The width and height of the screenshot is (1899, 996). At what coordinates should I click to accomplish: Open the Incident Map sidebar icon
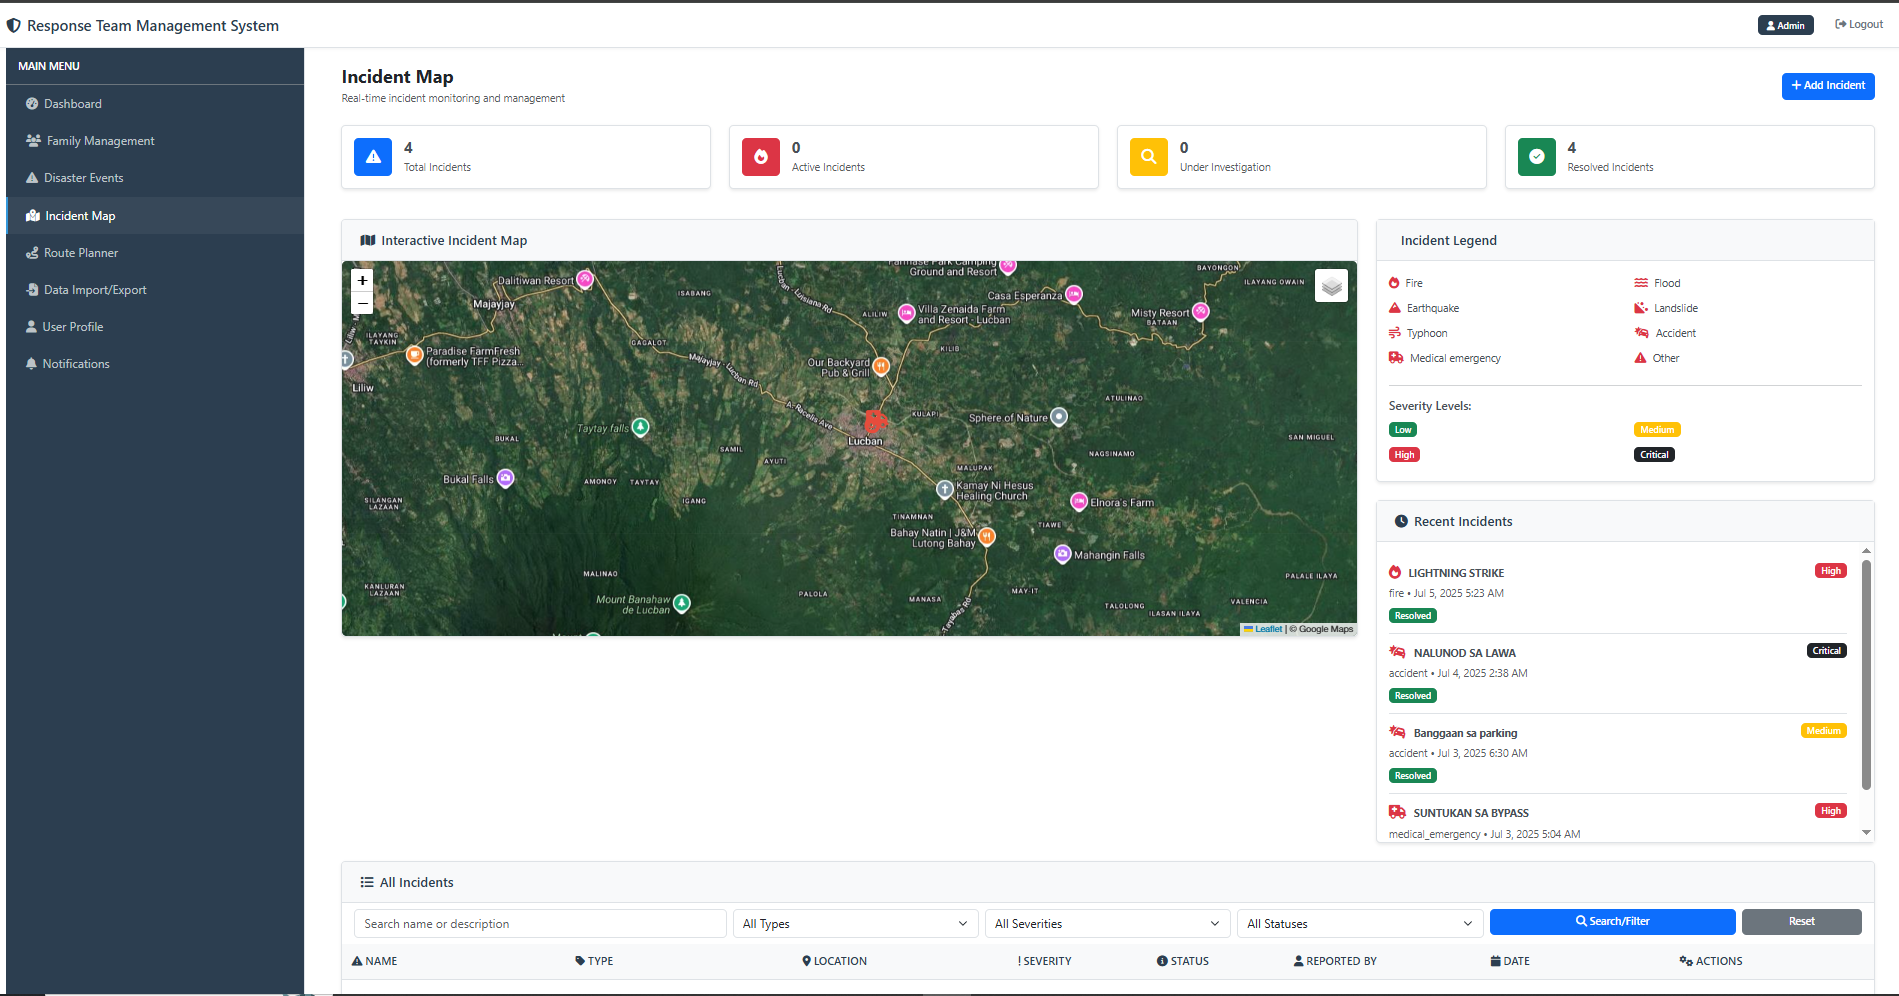(x=33, y=215)
